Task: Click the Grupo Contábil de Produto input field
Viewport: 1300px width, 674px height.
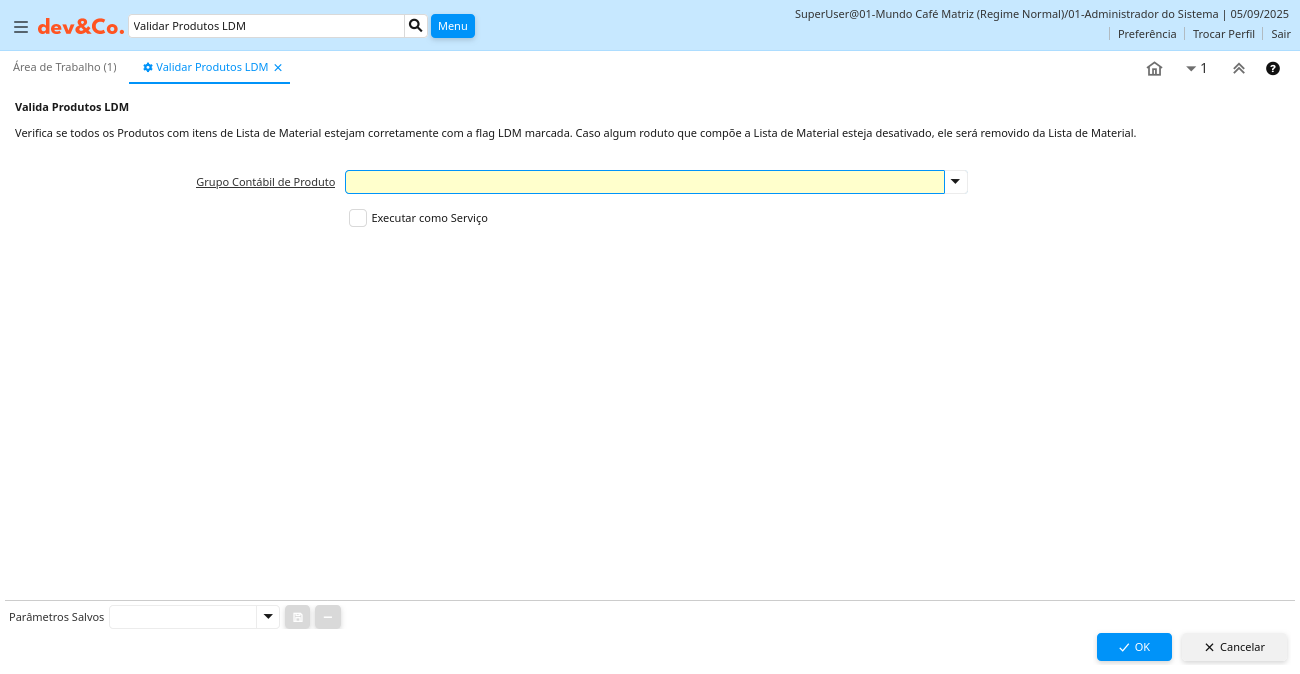Action: click(644, 182)
